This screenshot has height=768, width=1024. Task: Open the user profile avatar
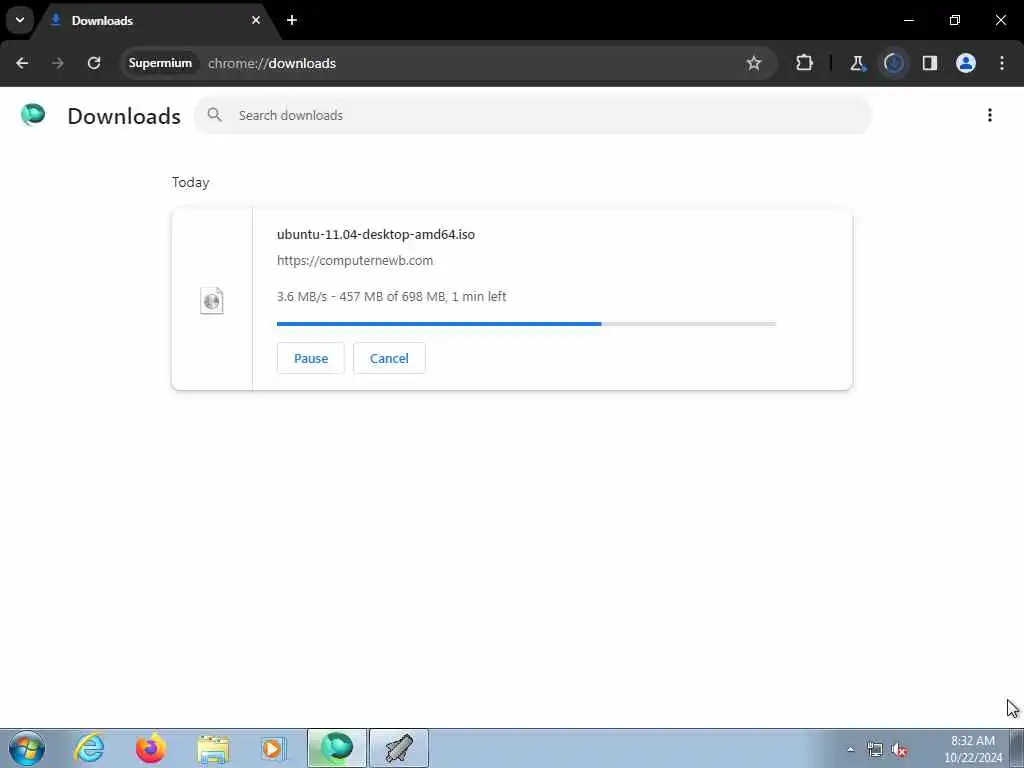click(966, 63)
